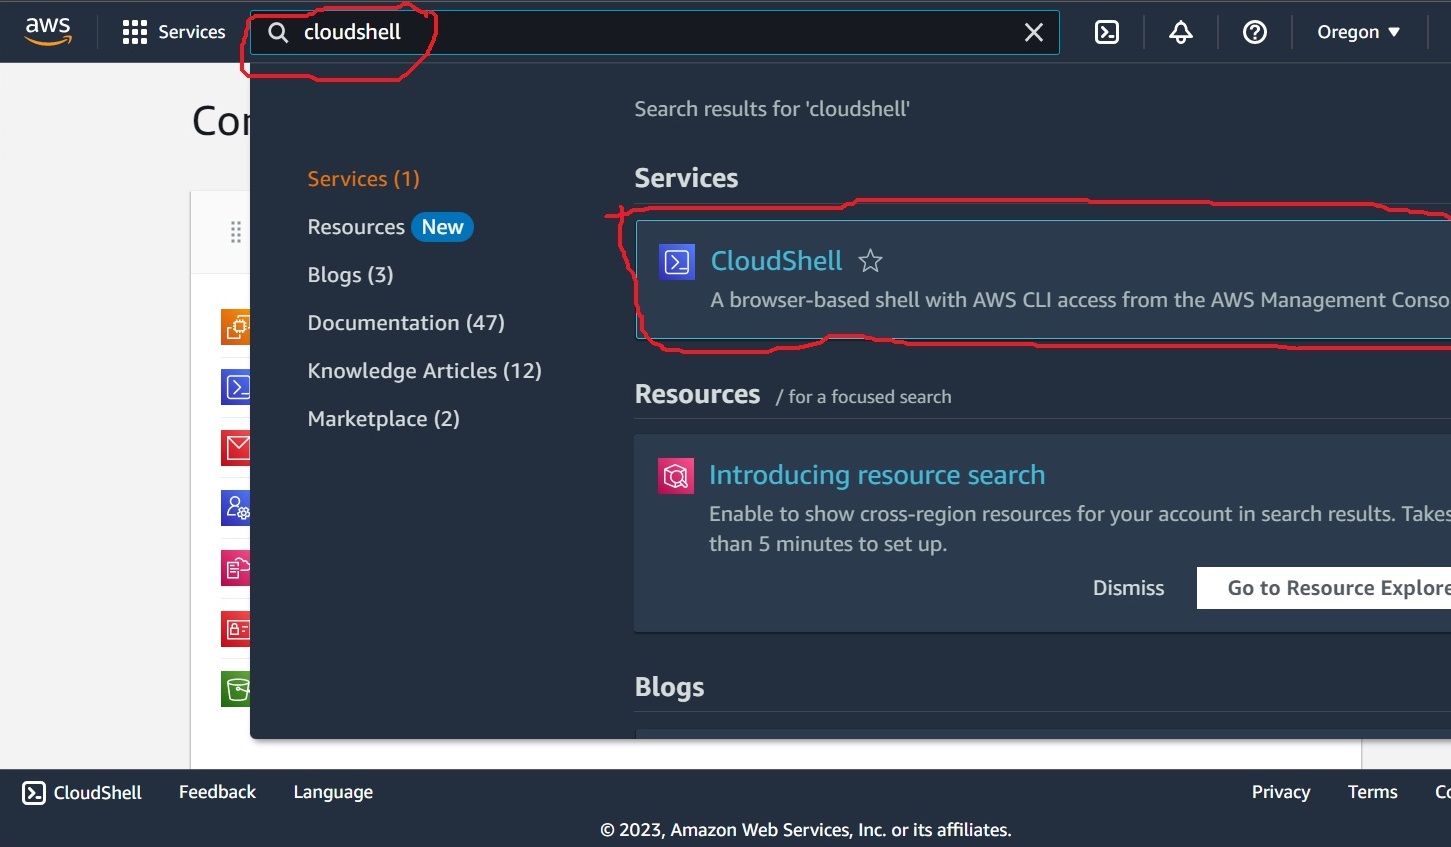The image size is (1451, 847).
Task: Open the Terms footer link
Action: [x=1372, y=792]
